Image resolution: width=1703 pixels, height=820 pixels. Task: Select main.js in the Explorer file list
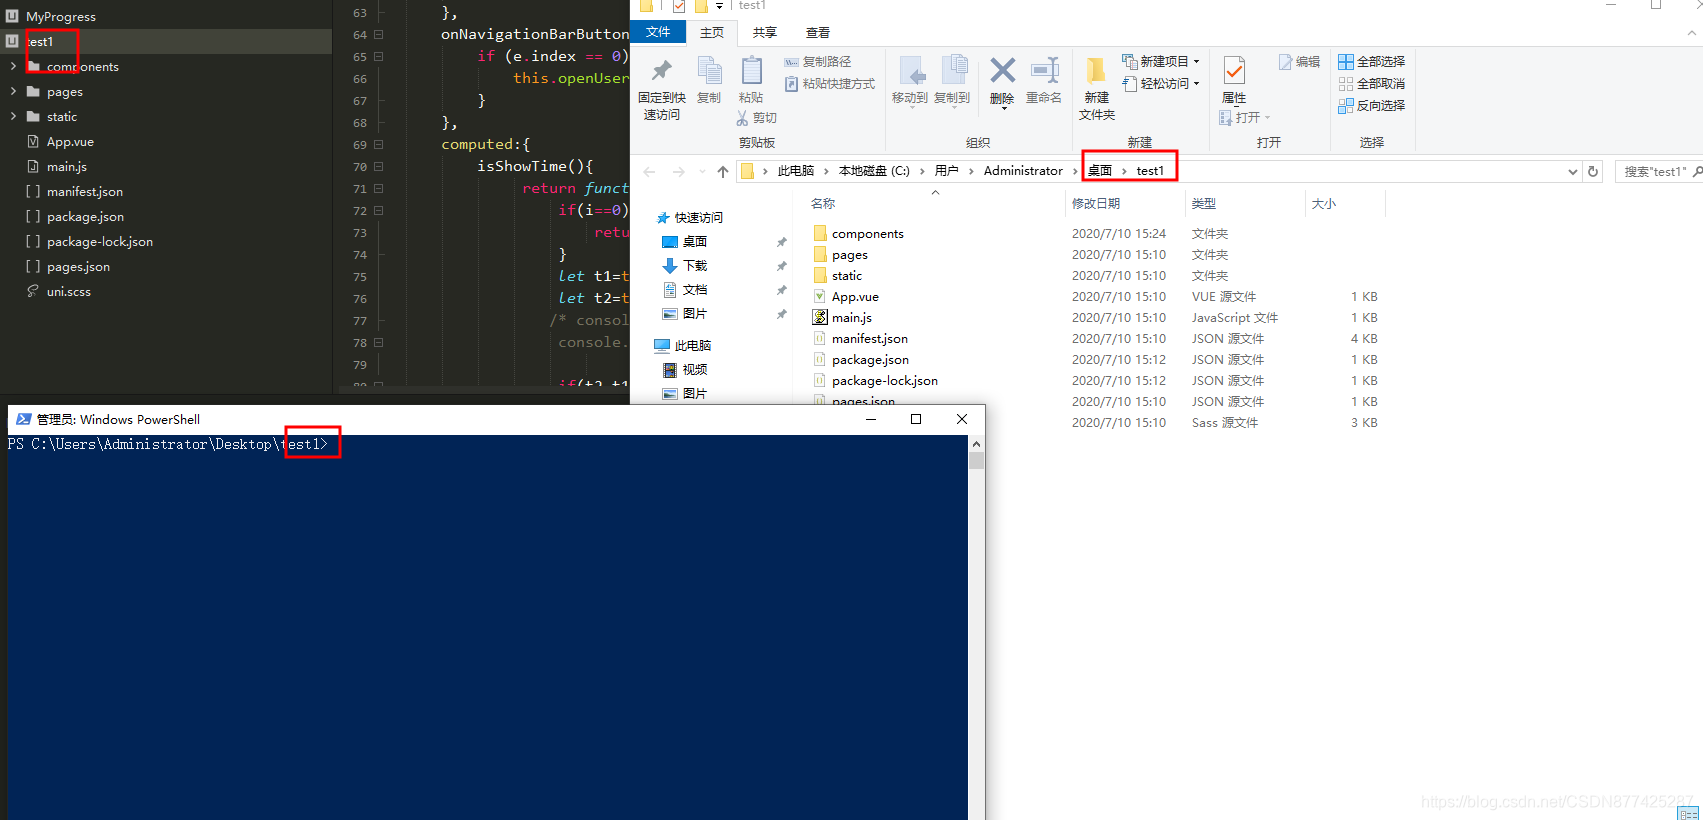coord(852,318)
